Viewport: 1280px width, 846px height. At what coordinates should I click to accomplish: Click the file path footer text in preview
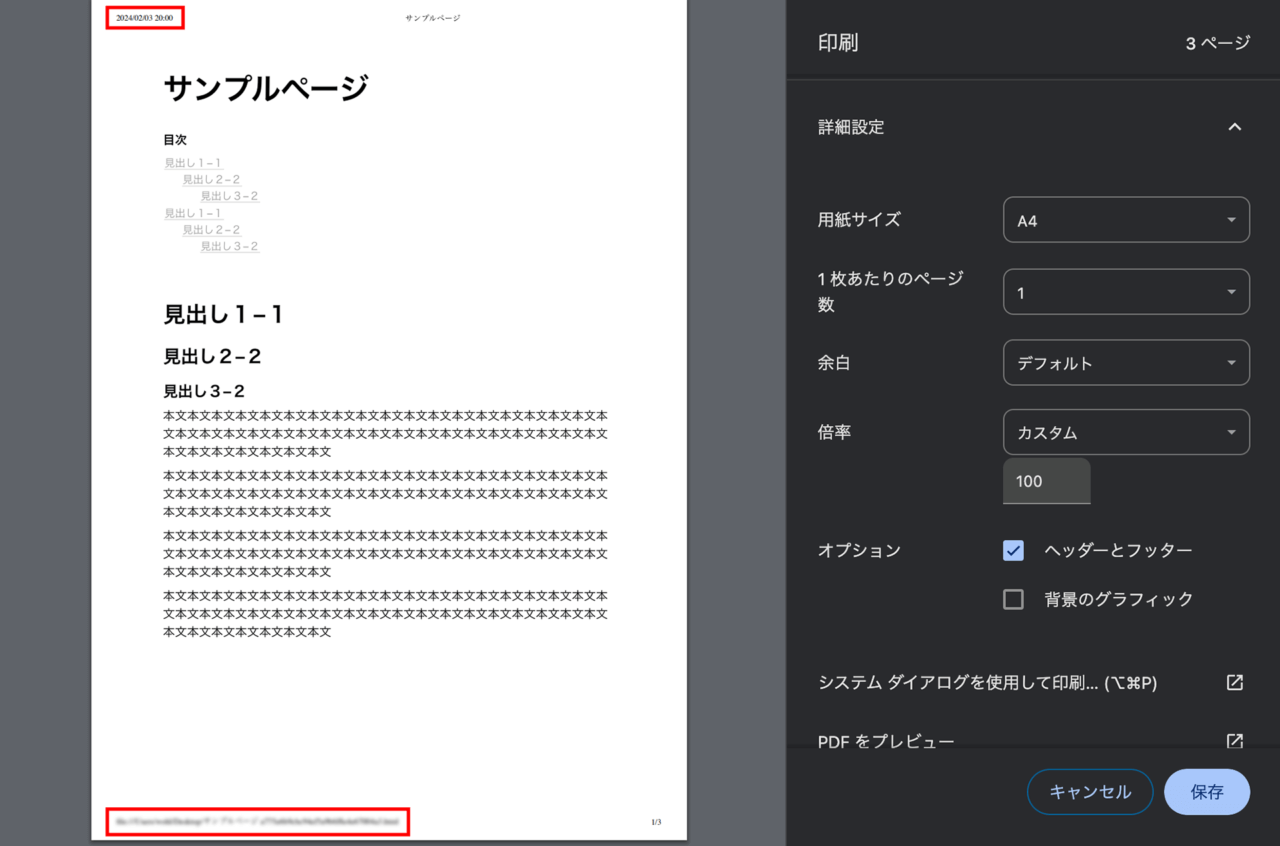[x=258, y=821]
